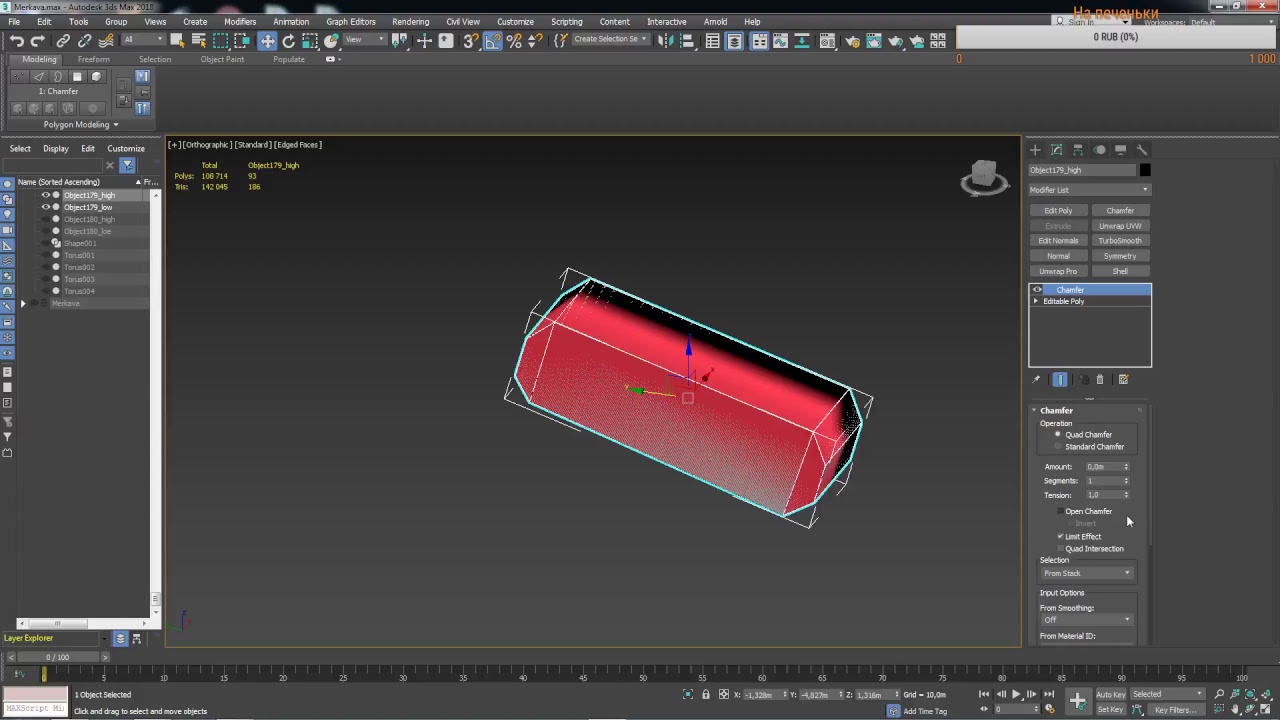Activate the Select Object tool
Screen dimensions: 1280x720
click(x=177, y=41)
